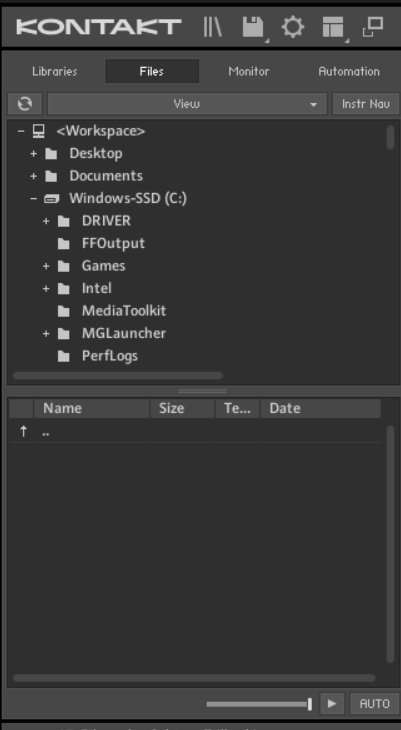Click the DRIVER folder icon
Image resolution: width=401 pixels, height=730 pixels.
(x=63, y=221)
